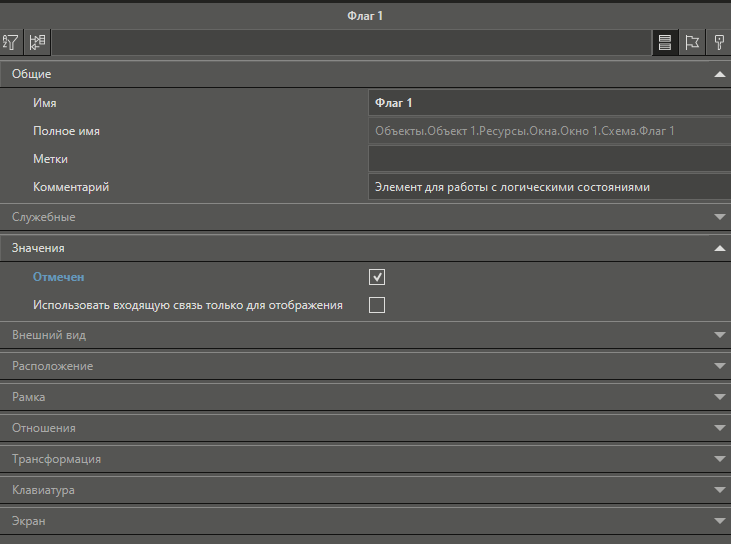Screen dimensions: 731x544
Task: Expand the Экран section
Action: (719, 521)
